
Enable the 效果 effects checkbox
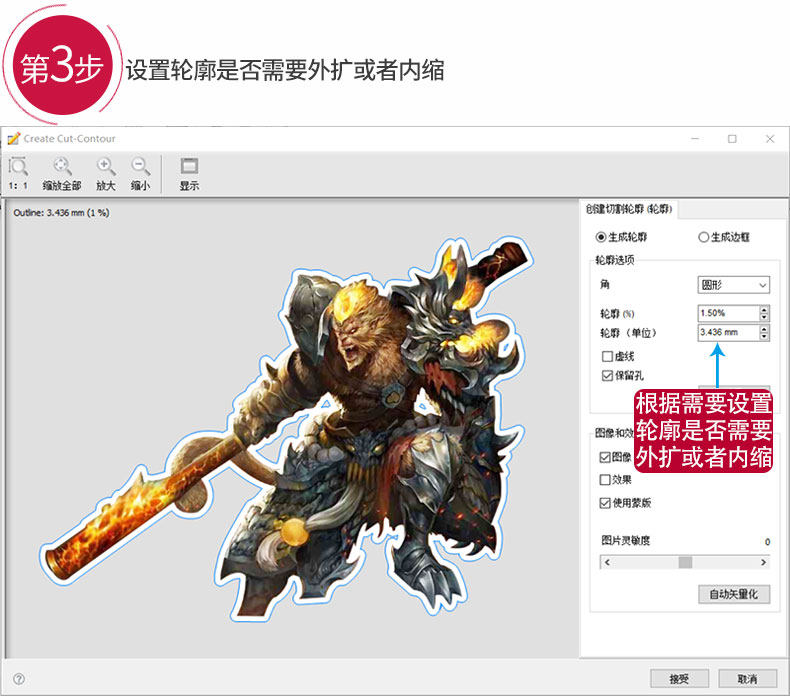(605, 479)
